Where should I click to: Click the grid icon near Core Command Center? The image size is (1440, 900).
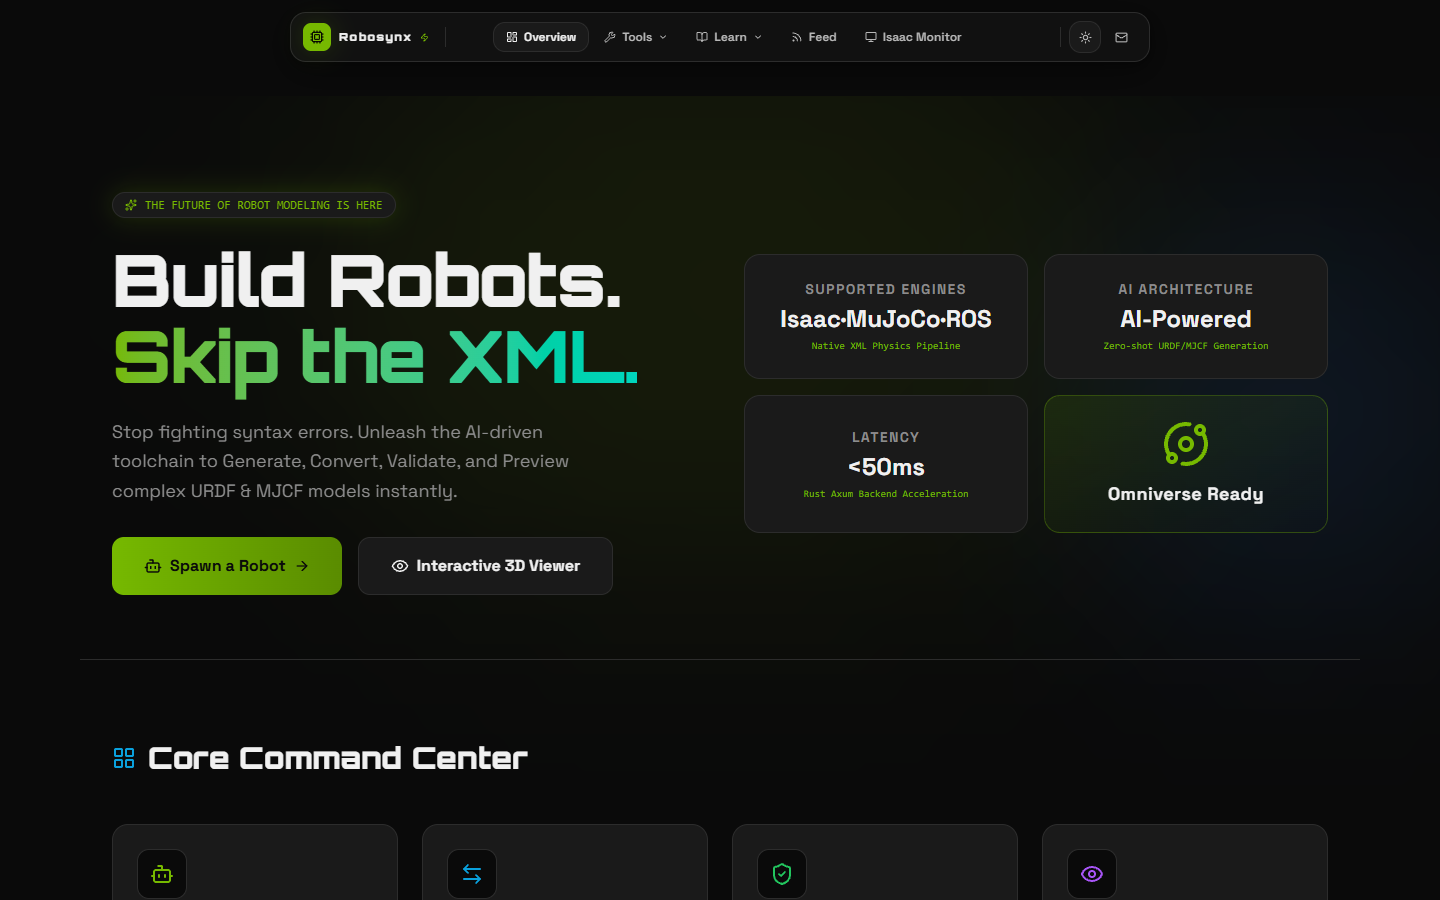click(x=124, y=758)
